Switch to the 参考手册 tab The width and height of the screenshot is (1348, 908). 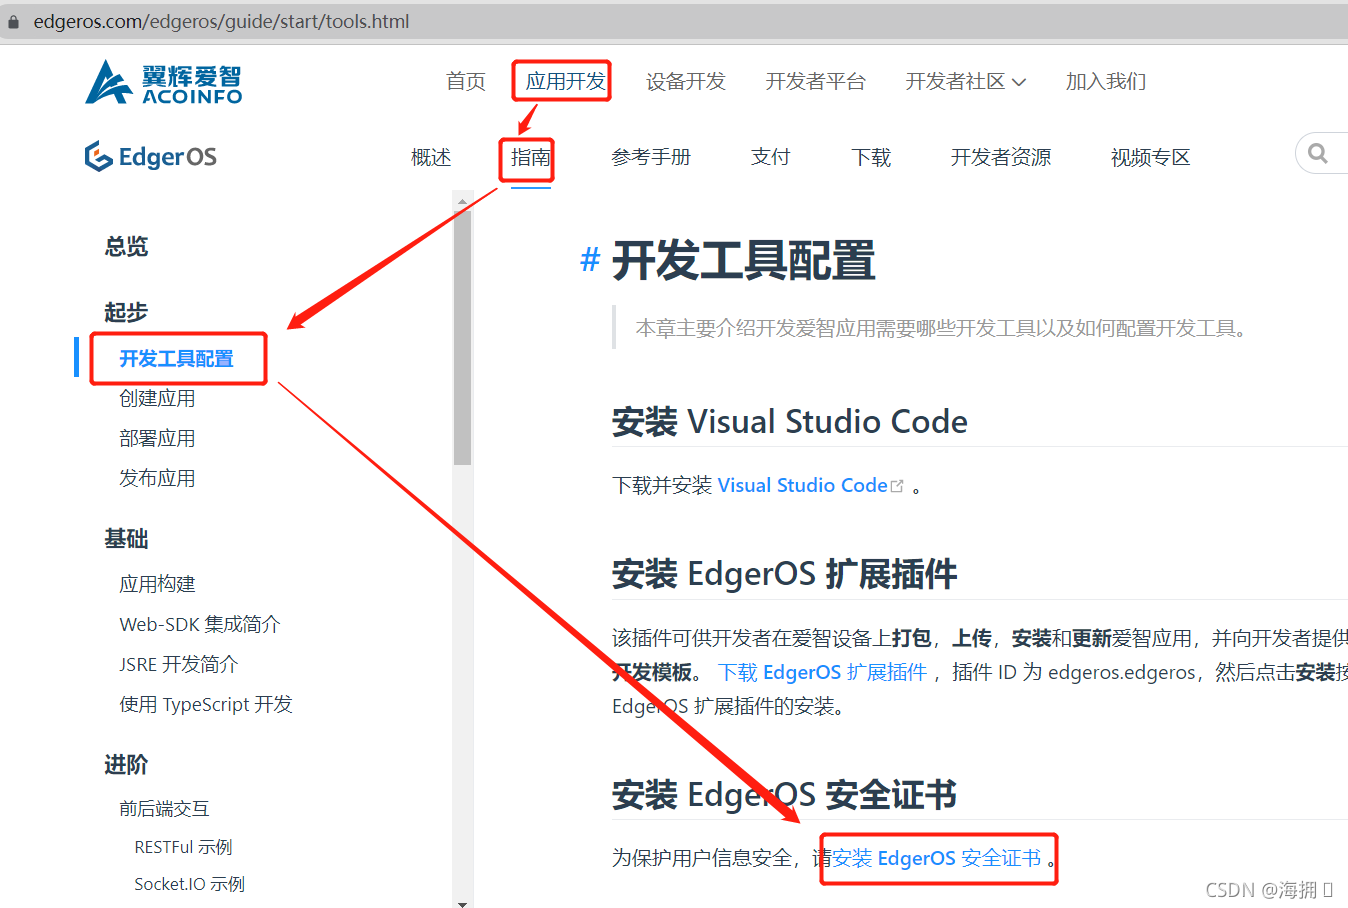click(x=651, y=157)
